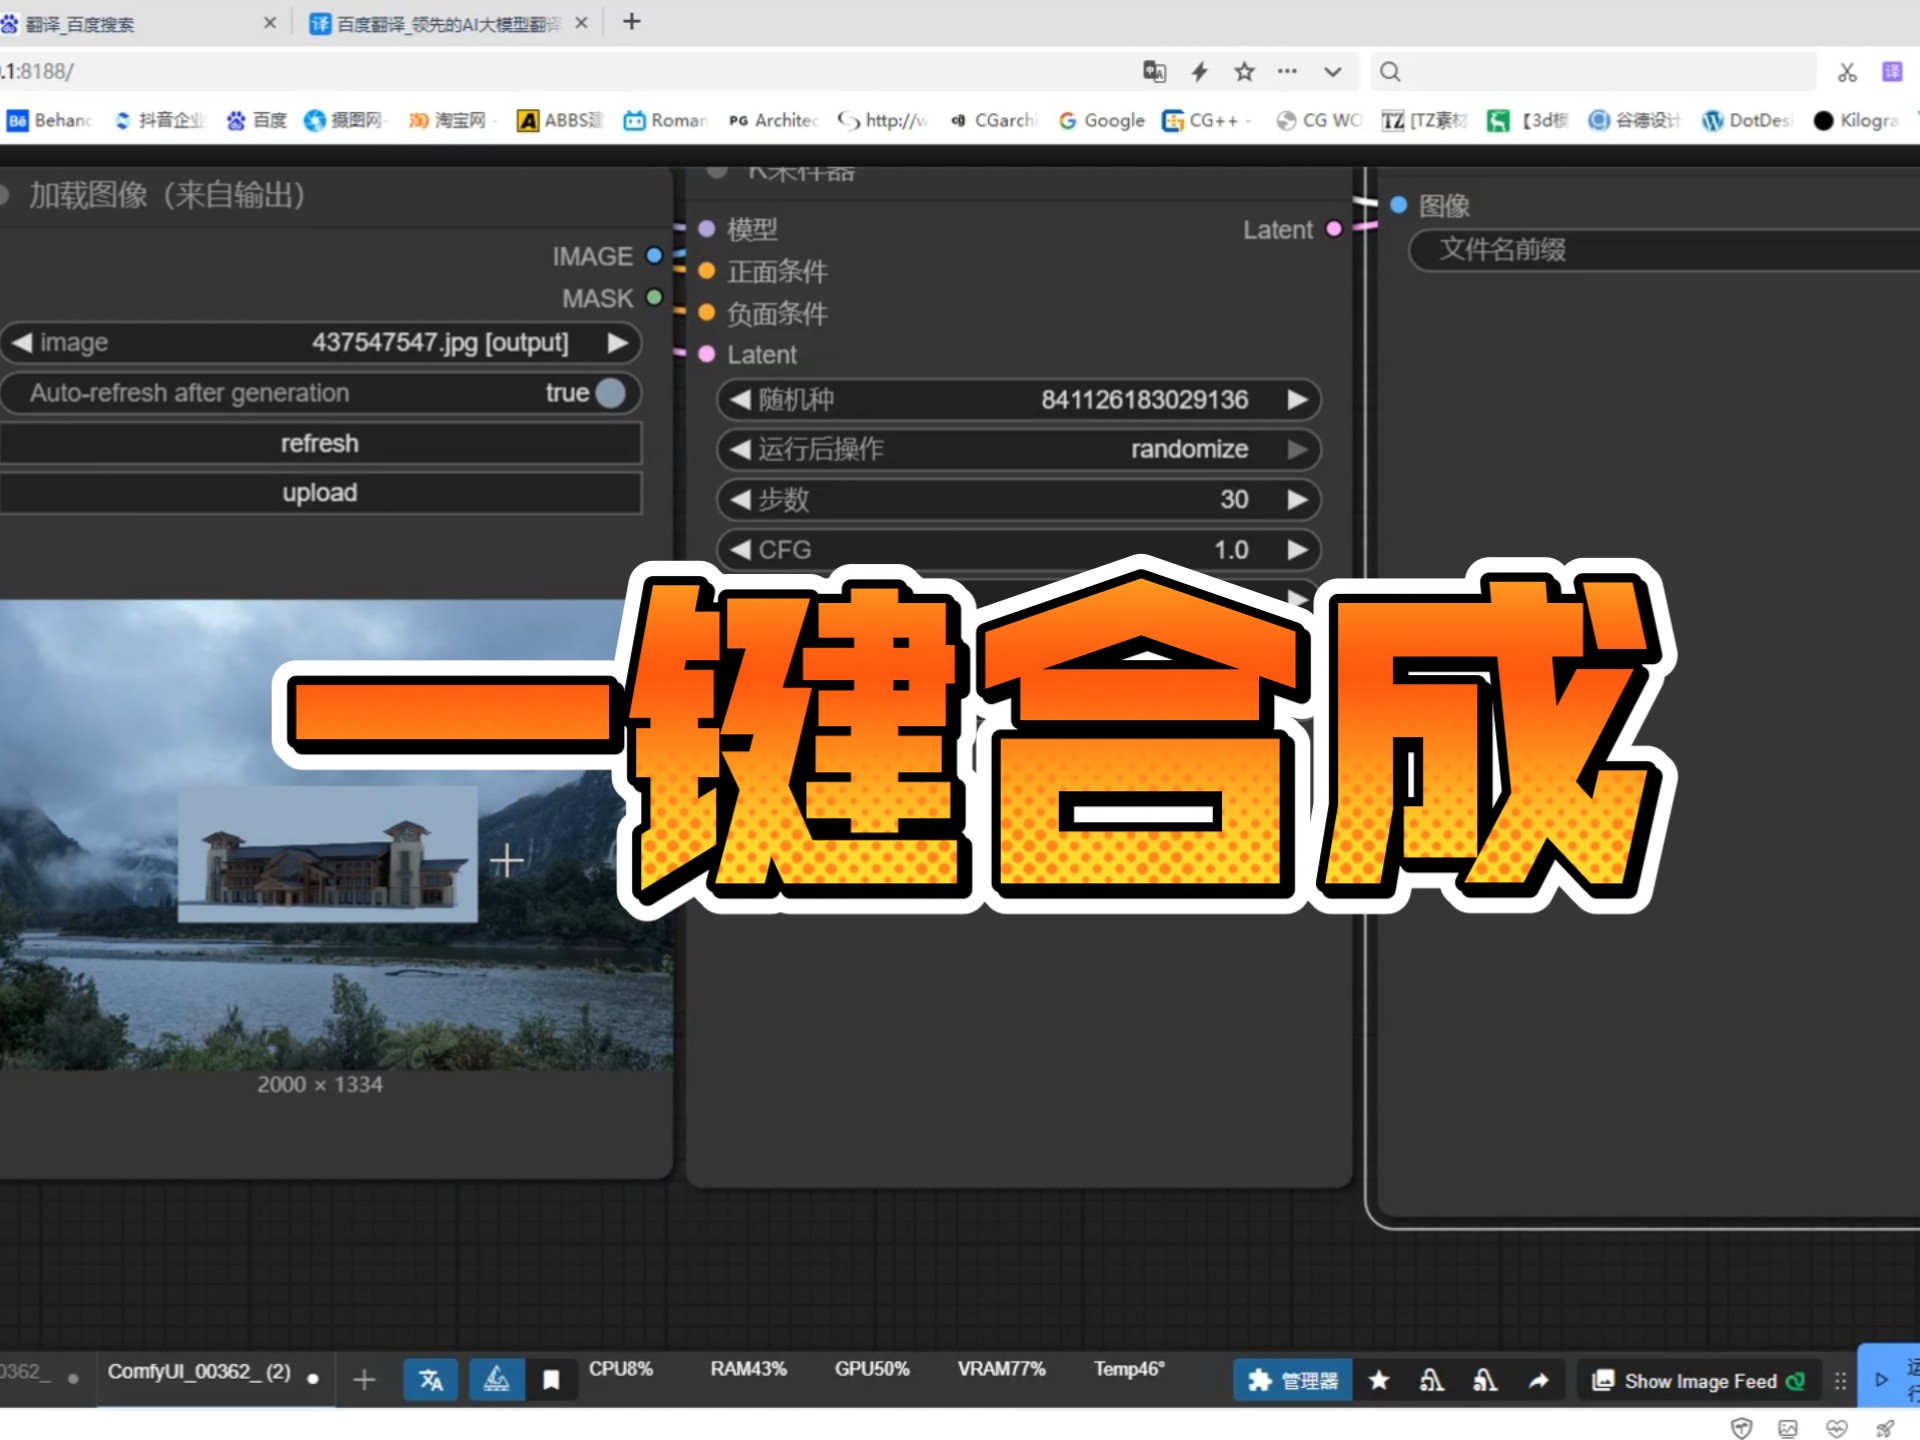The width and height of the screenshot is (1920, 1440).
Task: Open the three-dots more menu in address bar
Action: click(1287, 71)
